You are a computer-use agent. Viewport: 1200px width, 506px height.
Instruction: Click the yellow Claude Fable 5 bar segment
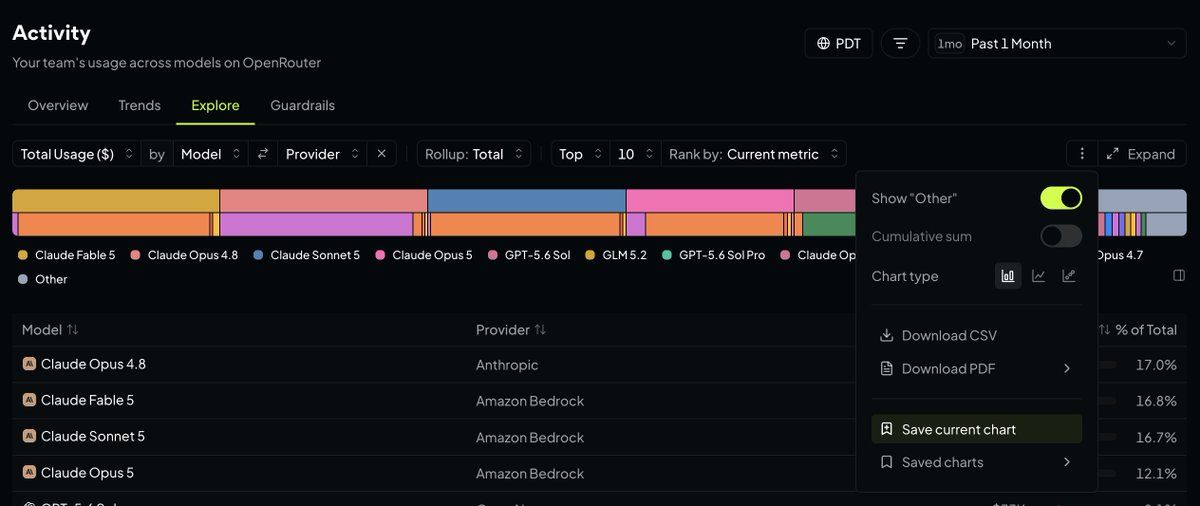[x=115, y=200]
